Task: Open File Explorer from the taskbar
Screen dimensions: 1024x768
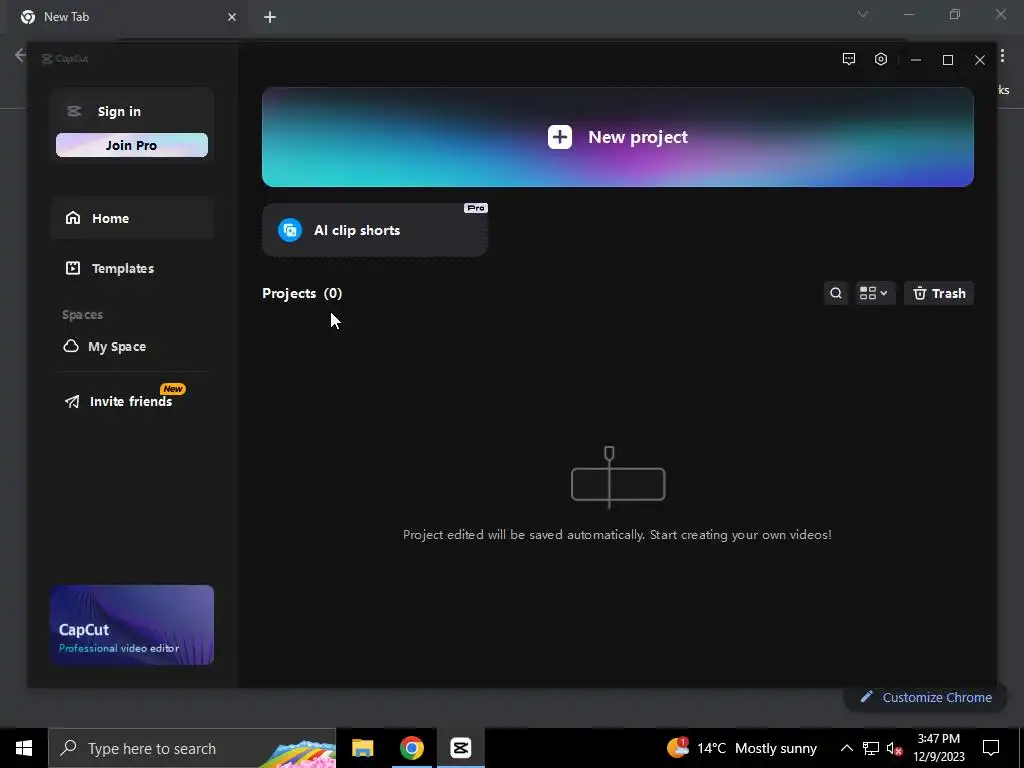Action: [362, 748]
